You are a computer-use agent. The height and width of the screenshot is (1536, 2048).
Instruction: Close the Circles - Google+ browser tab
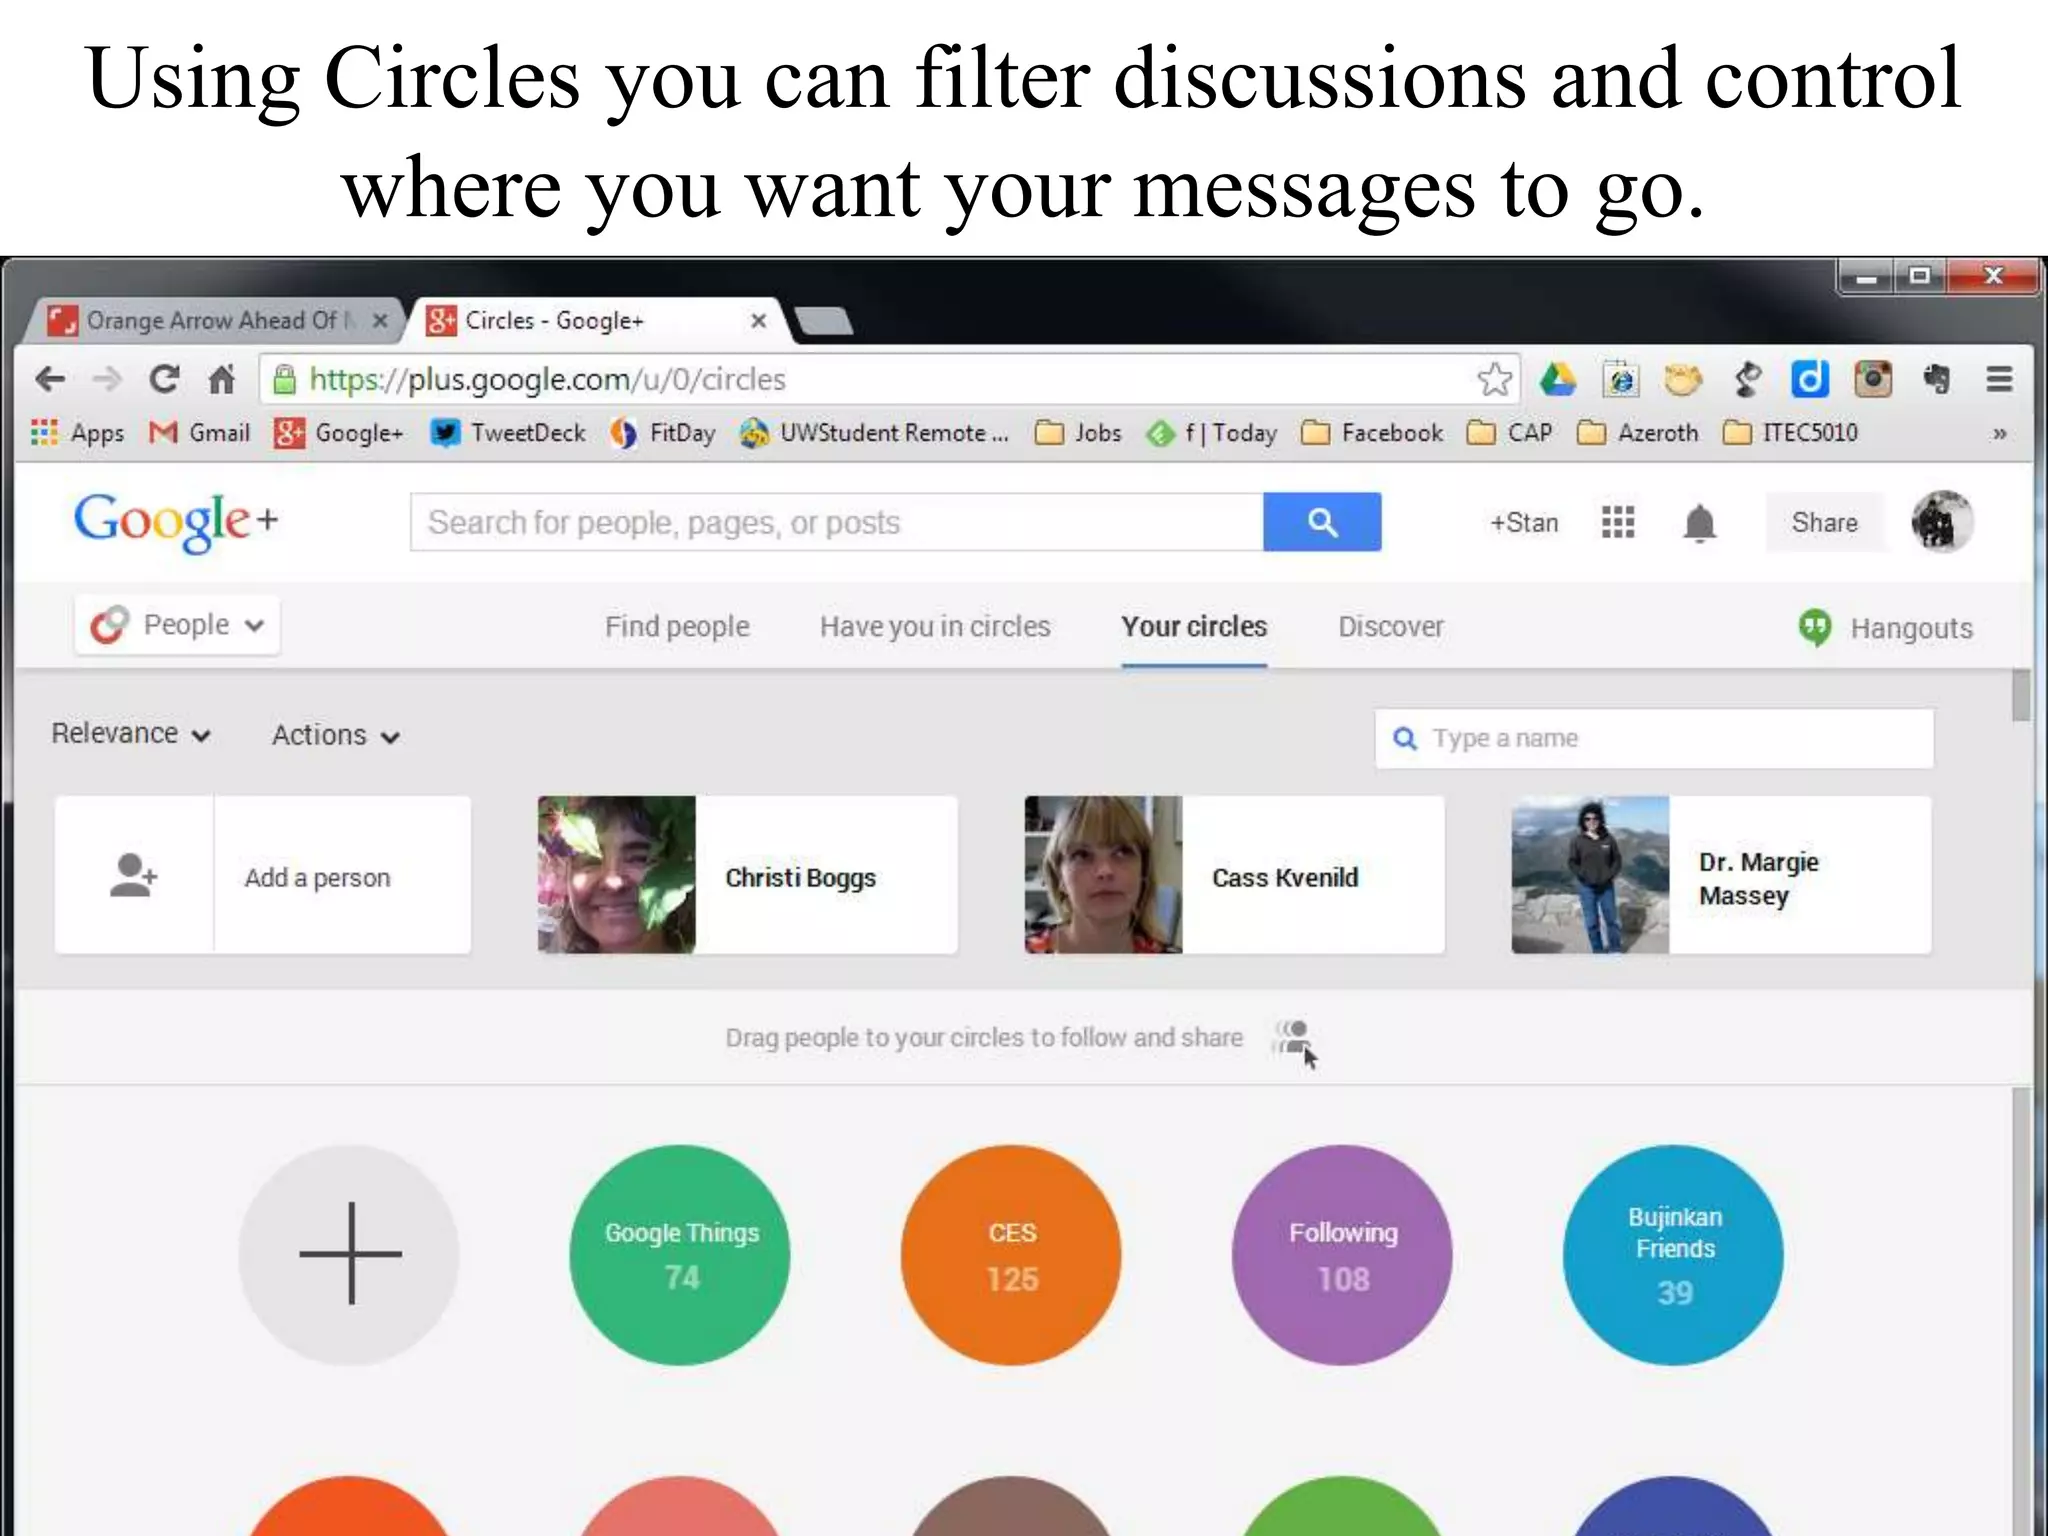[758, 321]
